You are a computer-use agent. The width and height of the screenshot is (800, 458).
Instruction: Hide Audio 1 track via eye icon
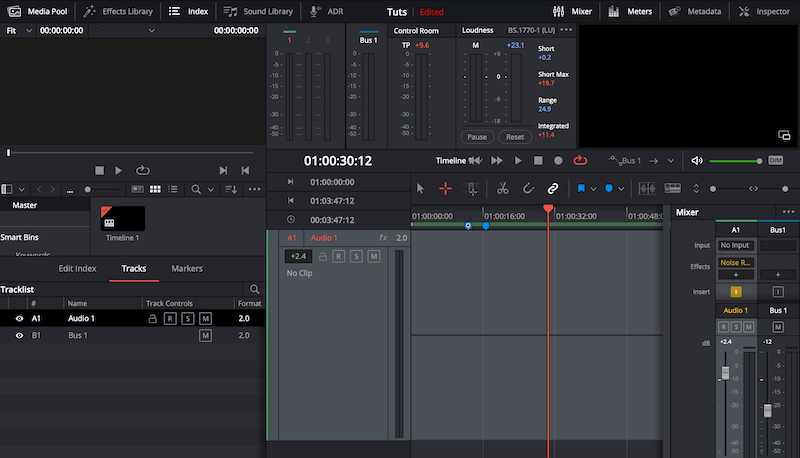[x=19, y=318]
